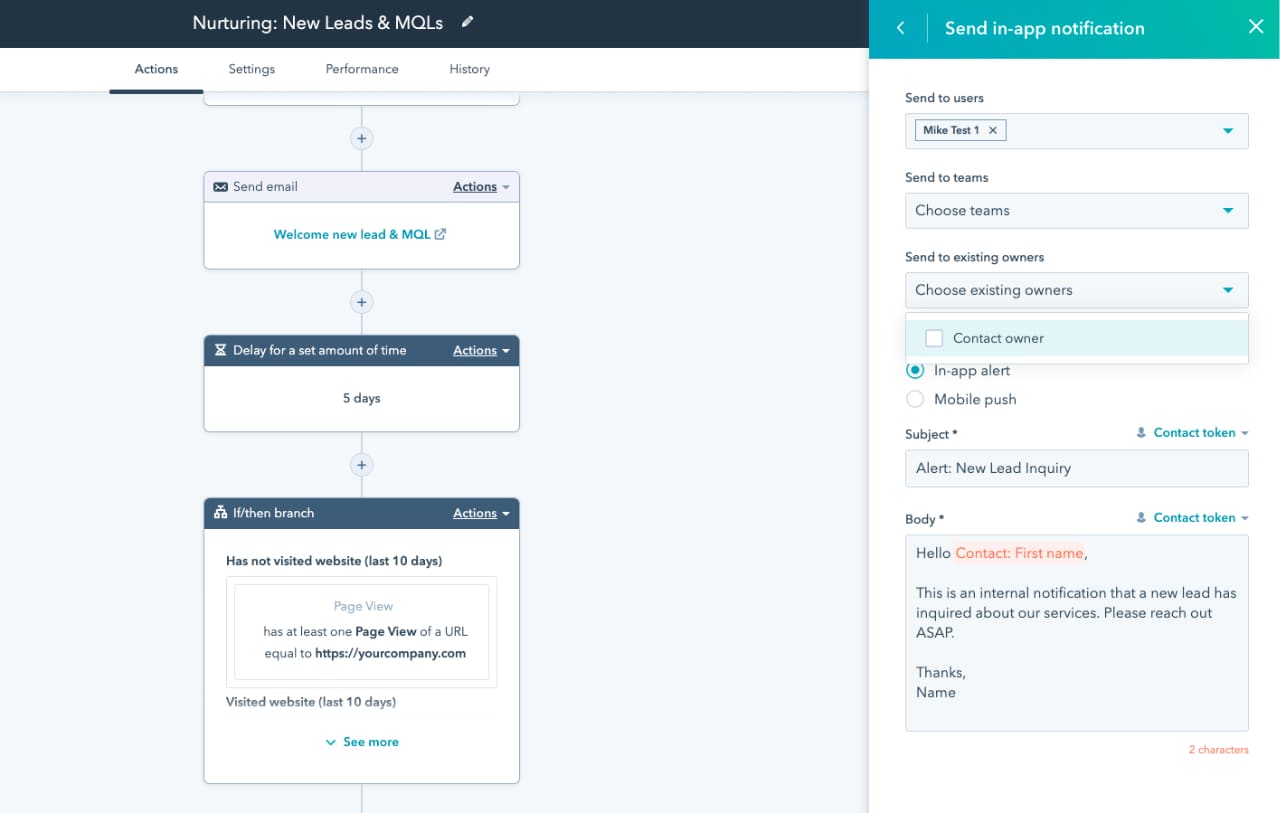Switch to the Performance tab
The image size is (1280, 813).
(x=361, y=69)
